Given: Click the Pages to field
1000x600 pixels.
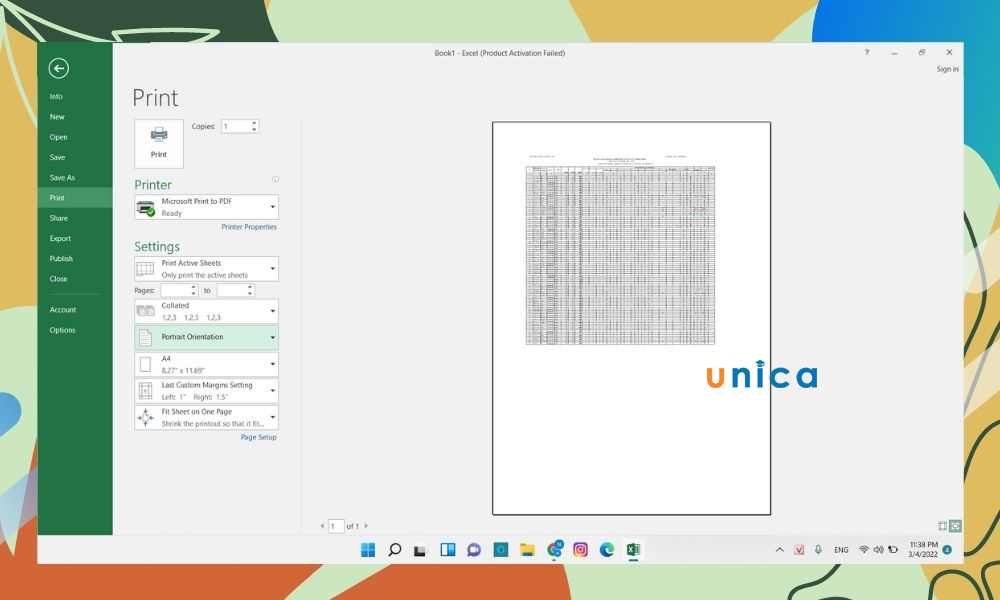Looking at the screenshot, I should (x=232, y=291).
